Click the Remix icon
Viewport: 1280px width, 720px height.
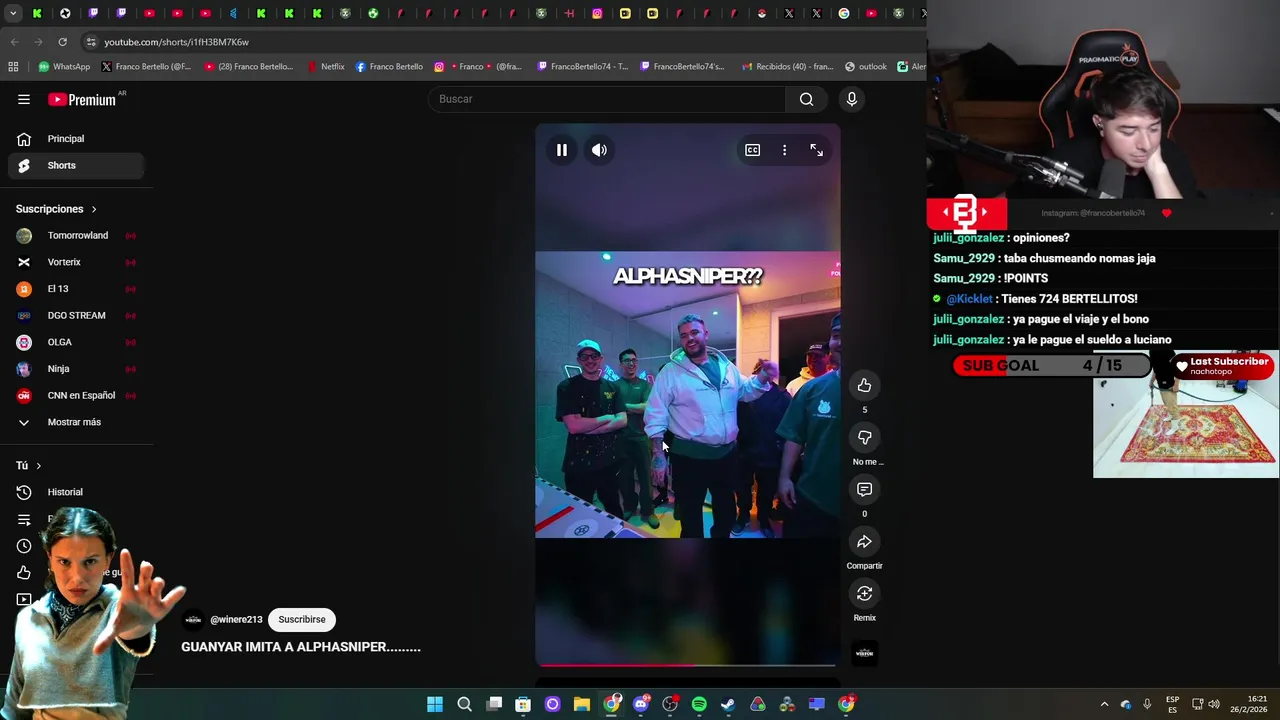(x=864, y=593)
